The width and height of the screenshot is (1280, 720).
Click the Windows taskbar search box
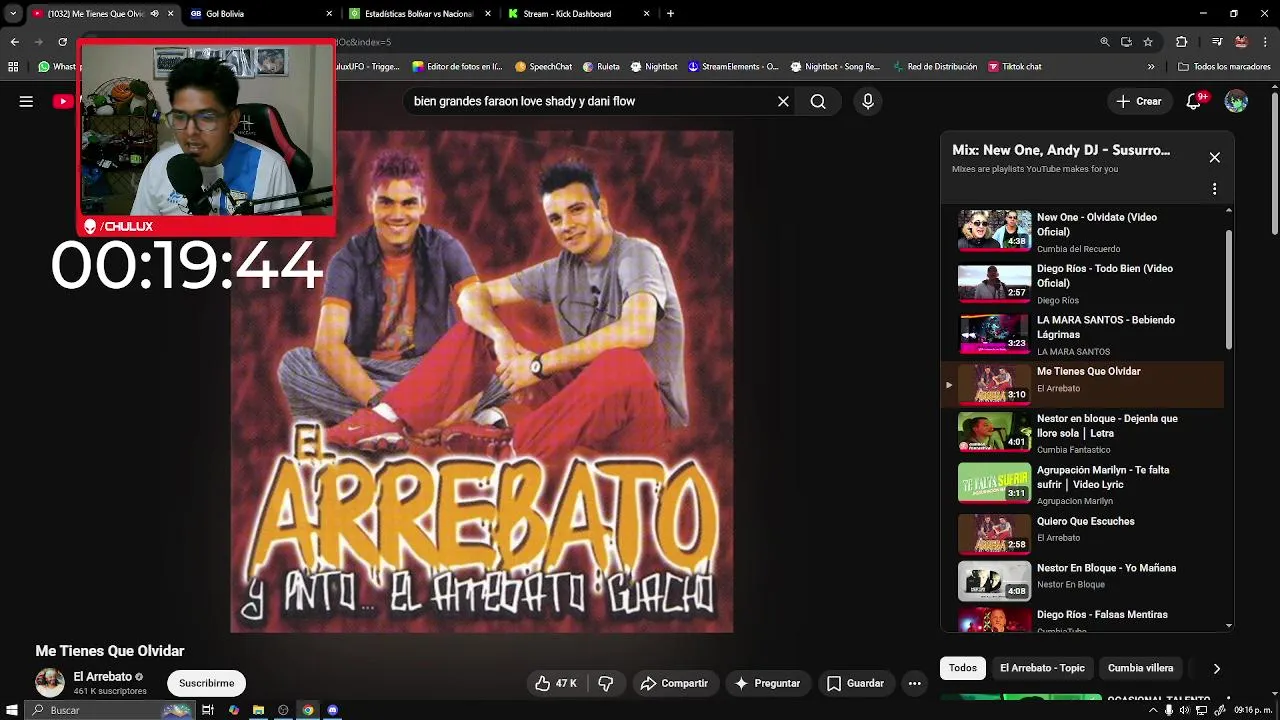tap(108, 710)
